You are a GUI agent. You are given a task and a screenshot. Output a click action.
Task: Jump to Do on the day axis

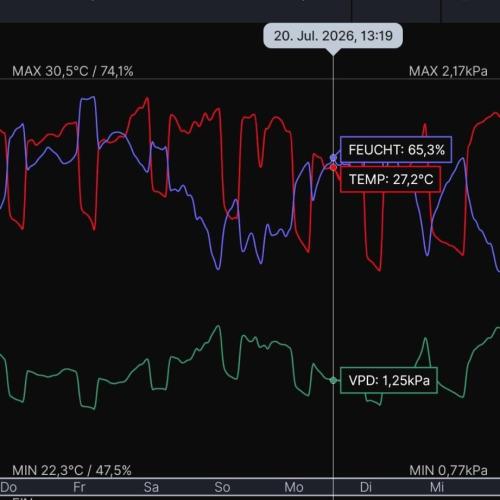point(9,487)
